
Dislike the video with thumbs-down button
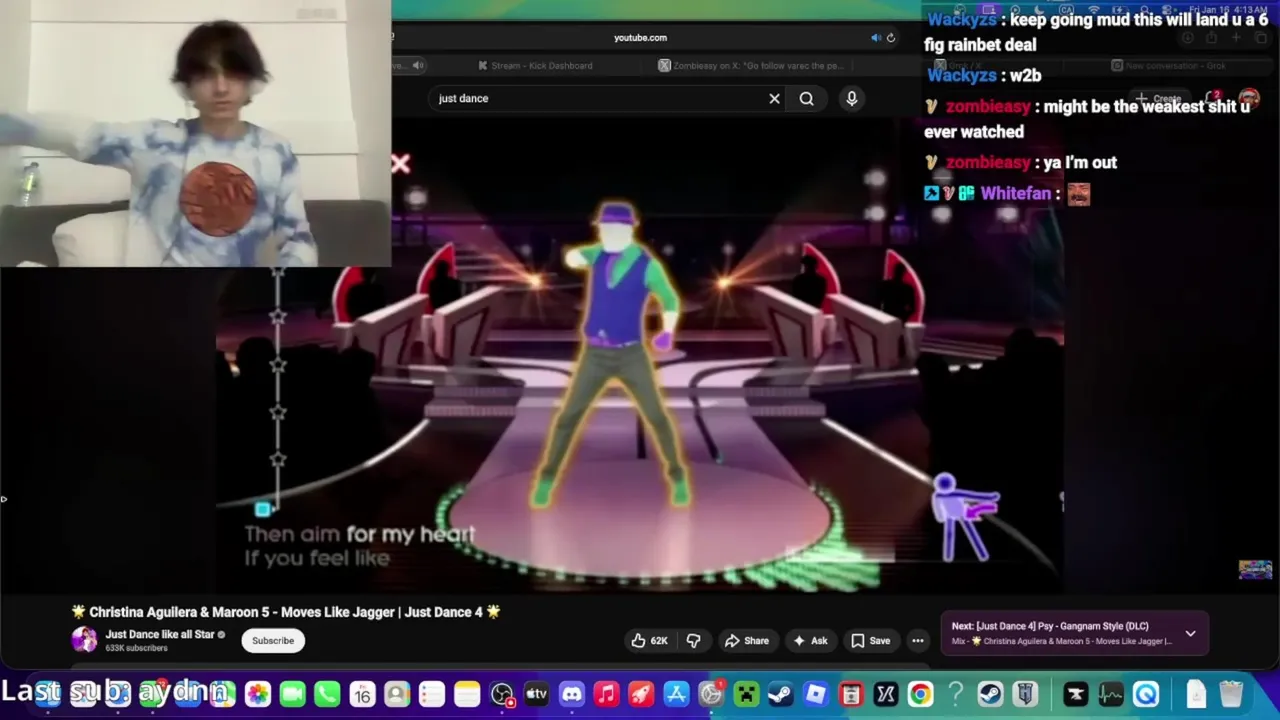click(x=693, y=641)
